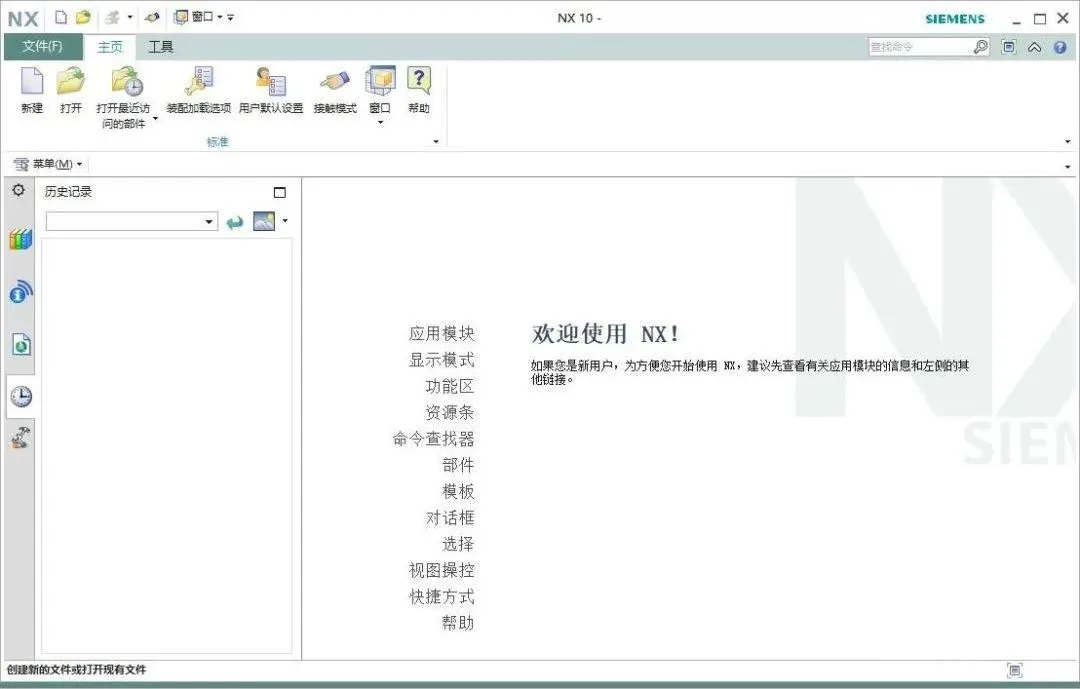Switch to the 工具 tab
This screenshot has height=689, width=1080.
point(160,47)
